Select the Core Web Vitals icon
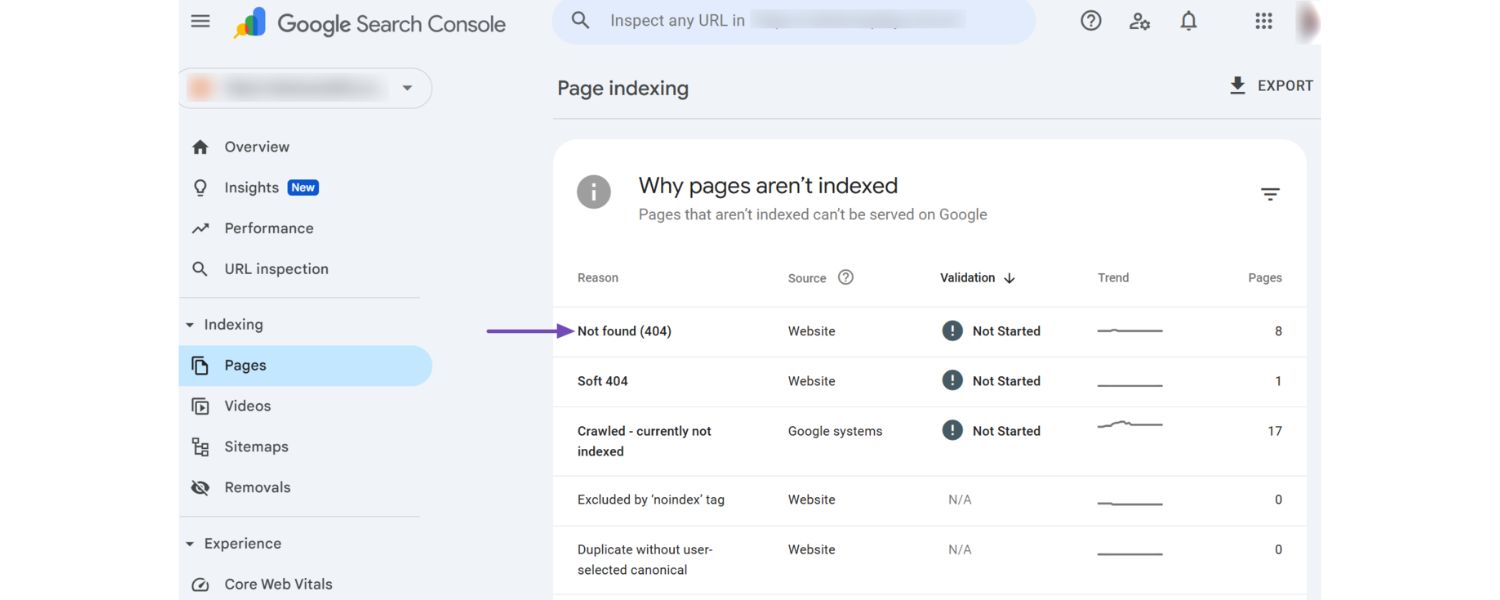Screen dimensions: 1500x600 (200, 584)
